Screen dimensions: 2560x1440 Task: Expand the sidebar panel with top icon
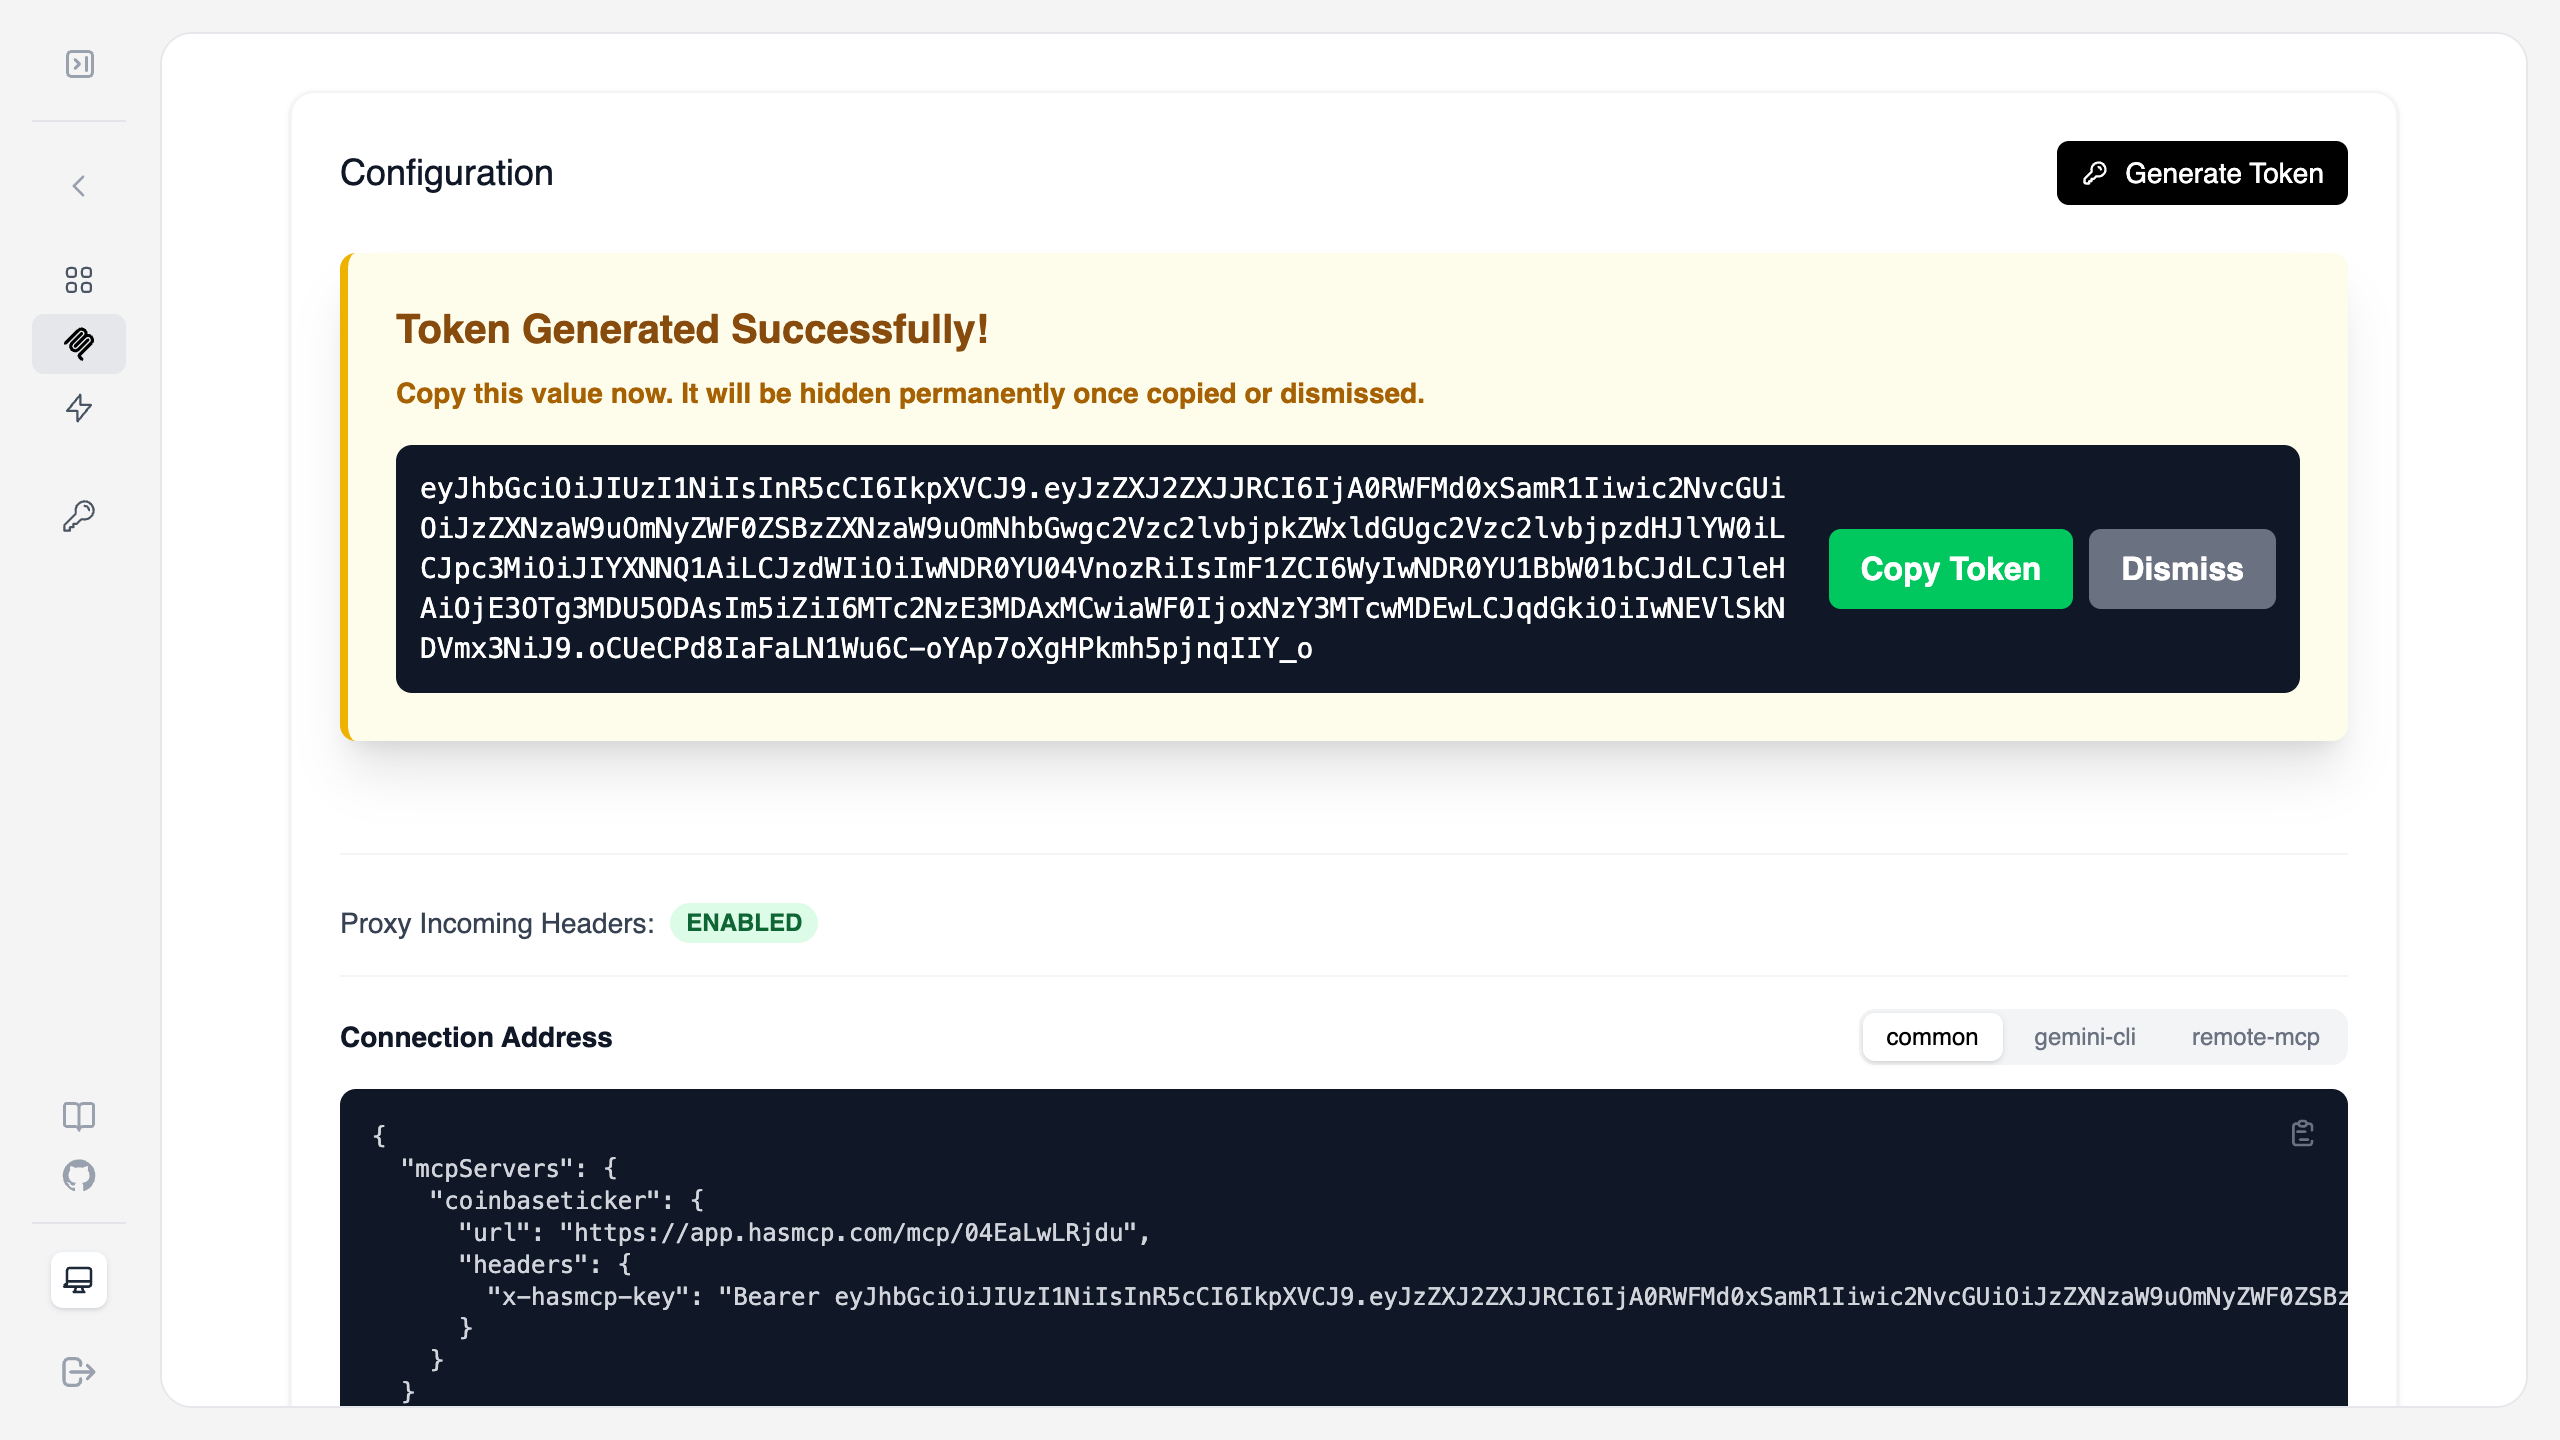tap(79, 64)
